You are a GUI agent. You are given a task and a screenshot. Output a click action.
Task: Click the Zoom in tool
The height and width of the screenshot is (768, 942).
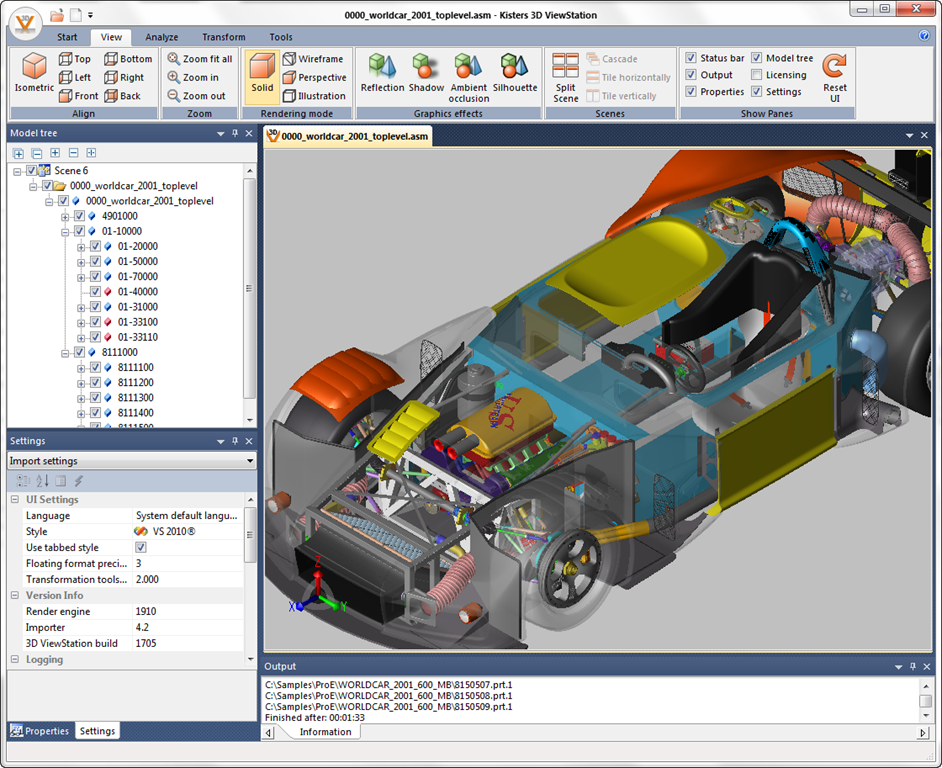point(193,78)
